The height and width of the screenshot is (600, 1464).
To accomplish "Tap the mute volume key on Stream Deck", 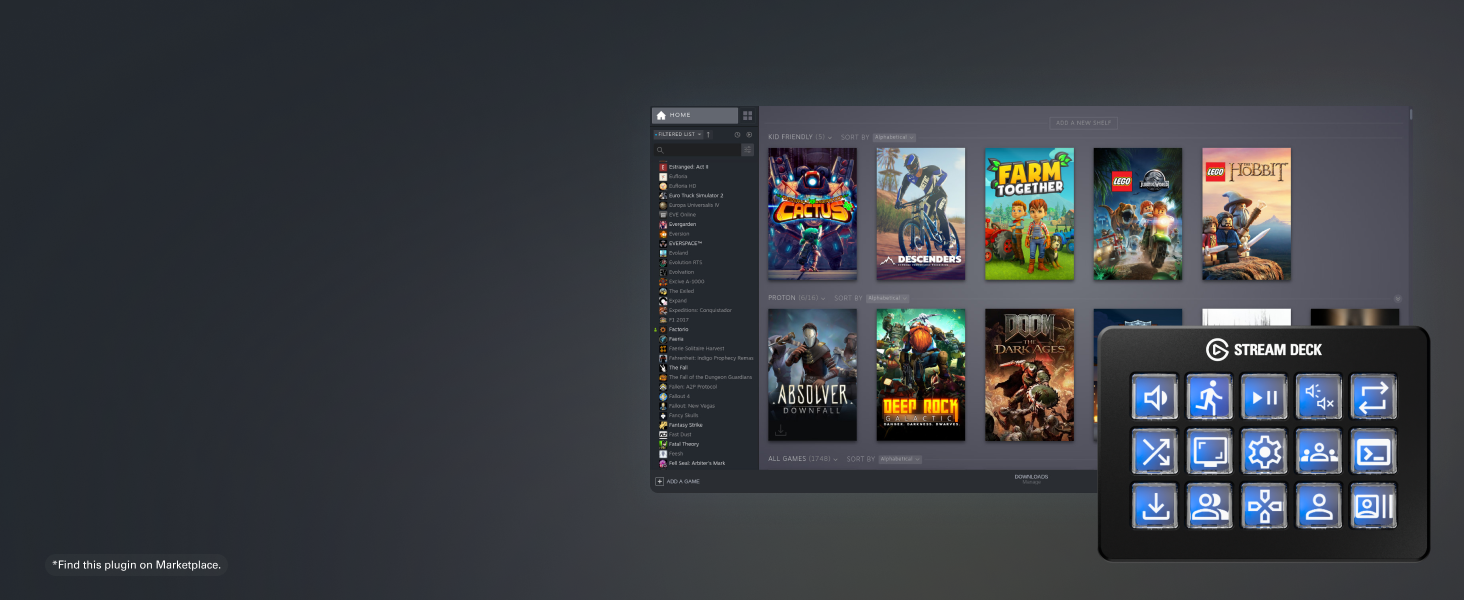I will 1319,397.
